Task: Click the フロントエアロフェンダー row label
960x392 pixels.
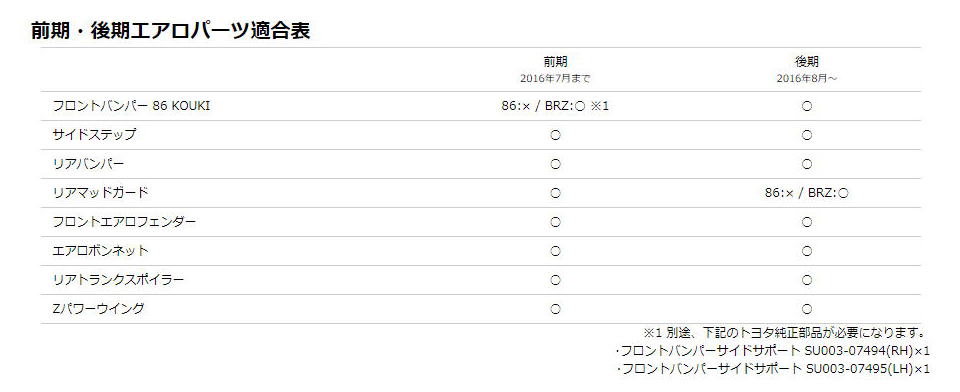Action: 124,222
